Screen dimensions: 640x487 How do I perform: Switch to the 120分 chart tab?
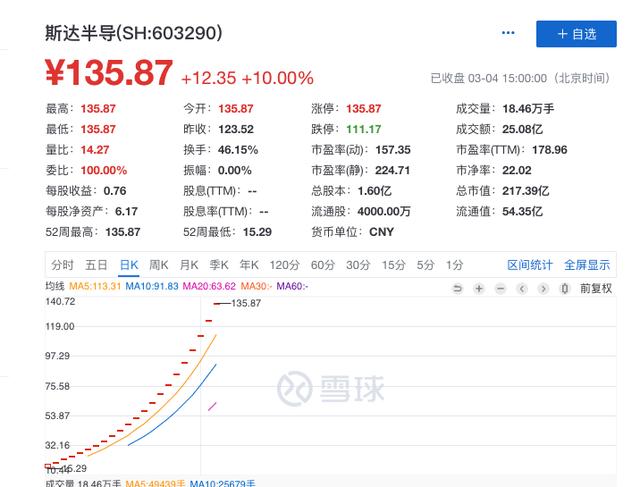pyautogui.click(x=284, y=265)
